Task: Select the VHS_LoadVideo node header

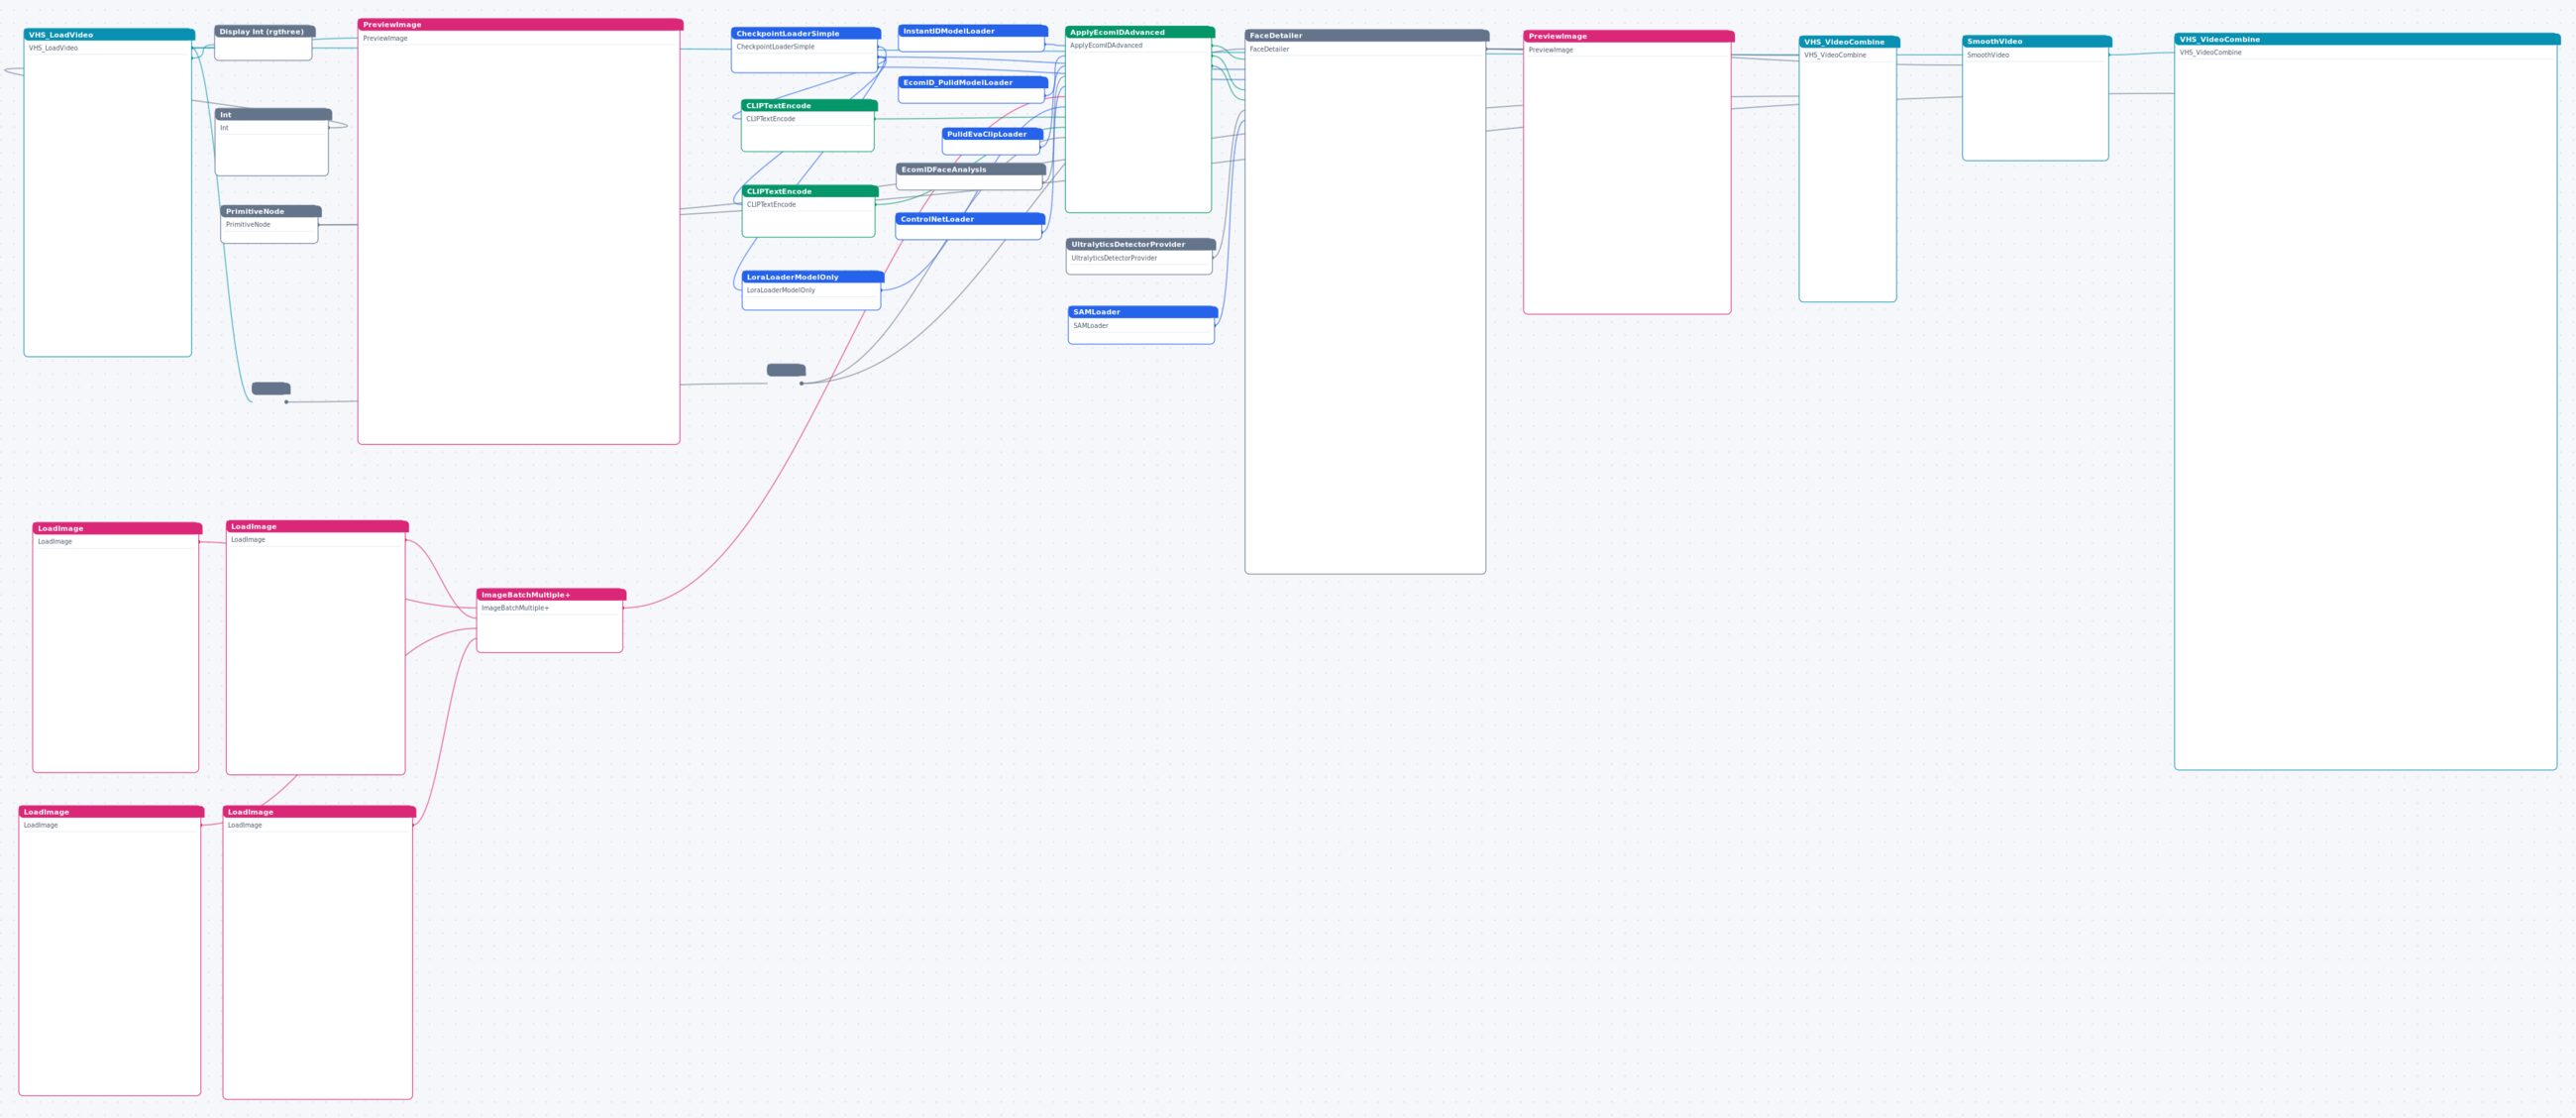Action: (109, 34)
